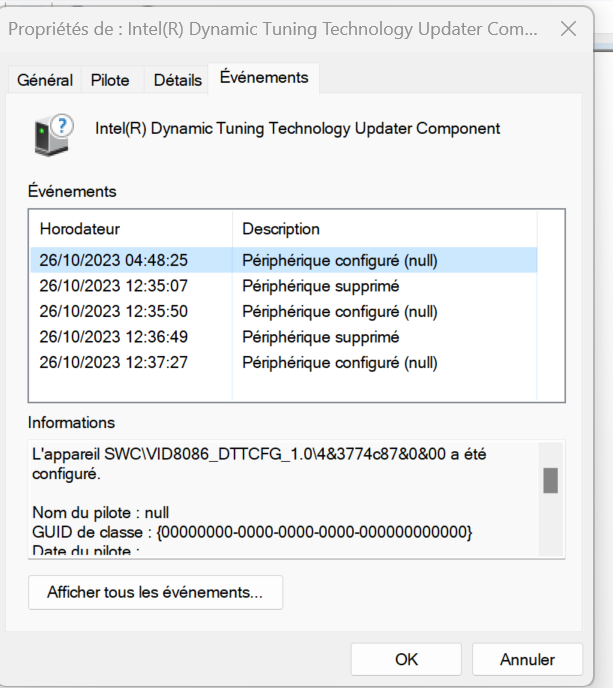Select the 04:48:25 event row
This screenshot has height=688, width=613.
[114, 260]
